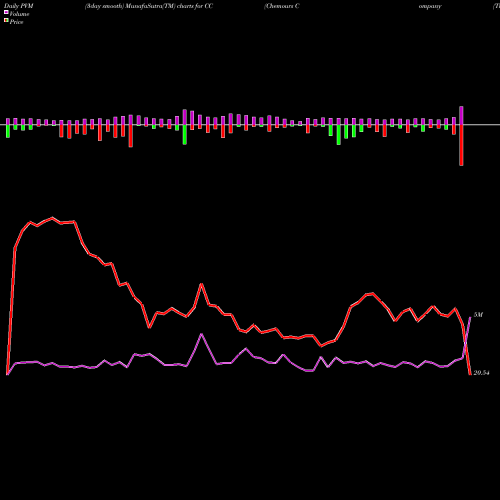The image size is (500, 500).
Task: Click the 'MunafaSutra(TM) charts for CC' heading
Action: click(x=169, y=6)
